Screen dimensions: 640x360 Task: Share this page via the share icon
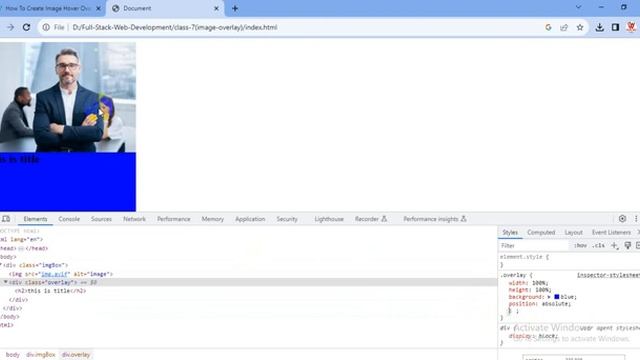click(564, 27)
